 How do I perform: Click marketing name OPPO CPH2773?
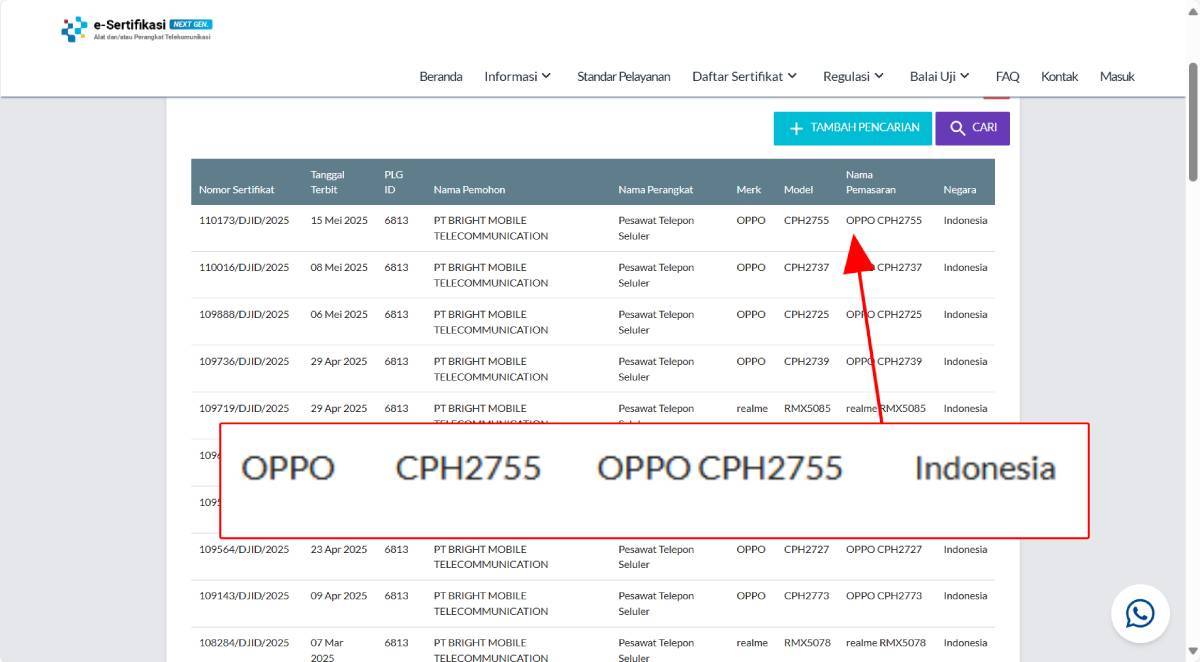click(884, 595)
